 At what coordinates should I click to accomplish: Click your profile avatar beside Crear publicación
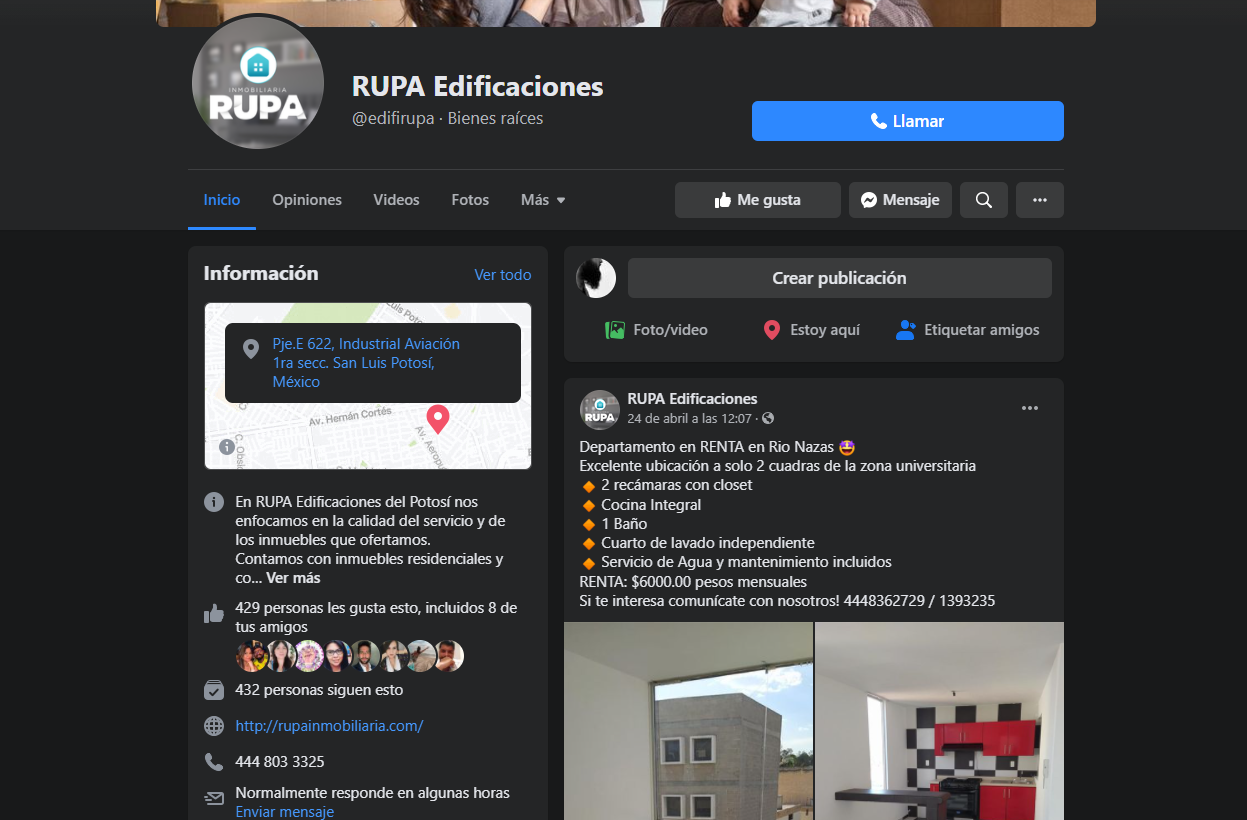pyautogui.click(x=596, y=278)
